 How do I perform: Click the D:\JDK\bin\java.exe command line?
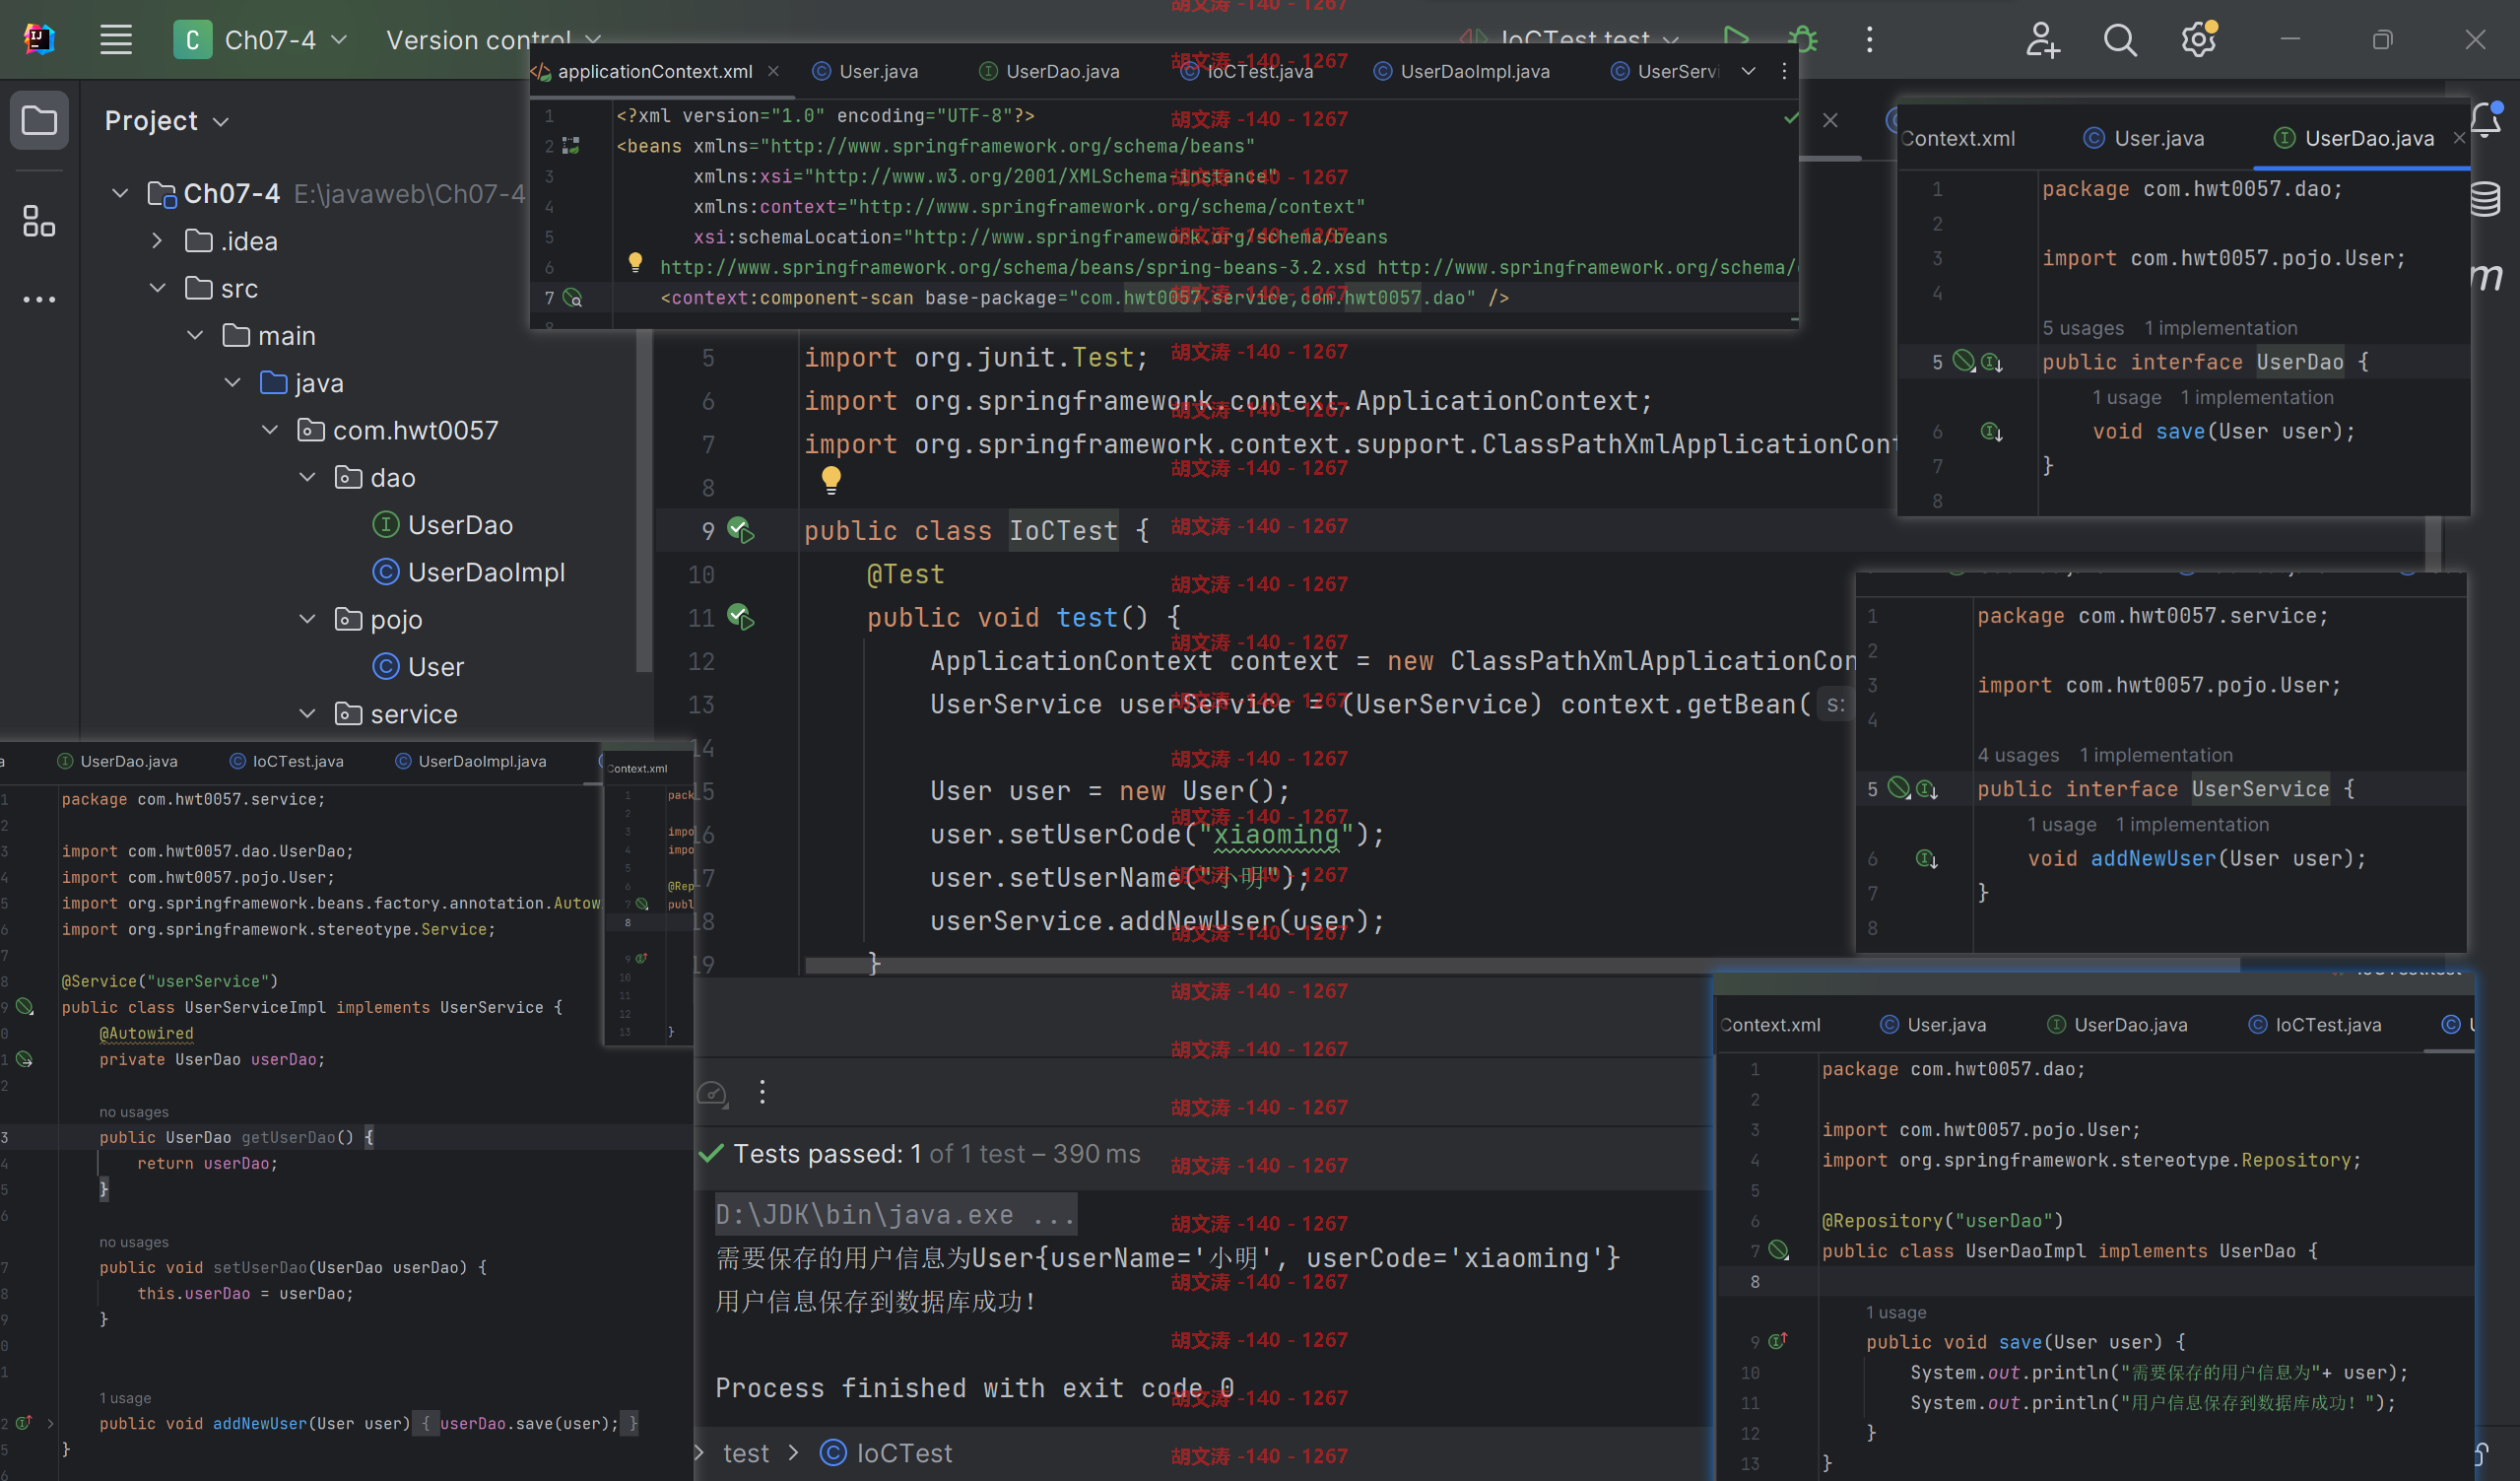coord(895,1214)
